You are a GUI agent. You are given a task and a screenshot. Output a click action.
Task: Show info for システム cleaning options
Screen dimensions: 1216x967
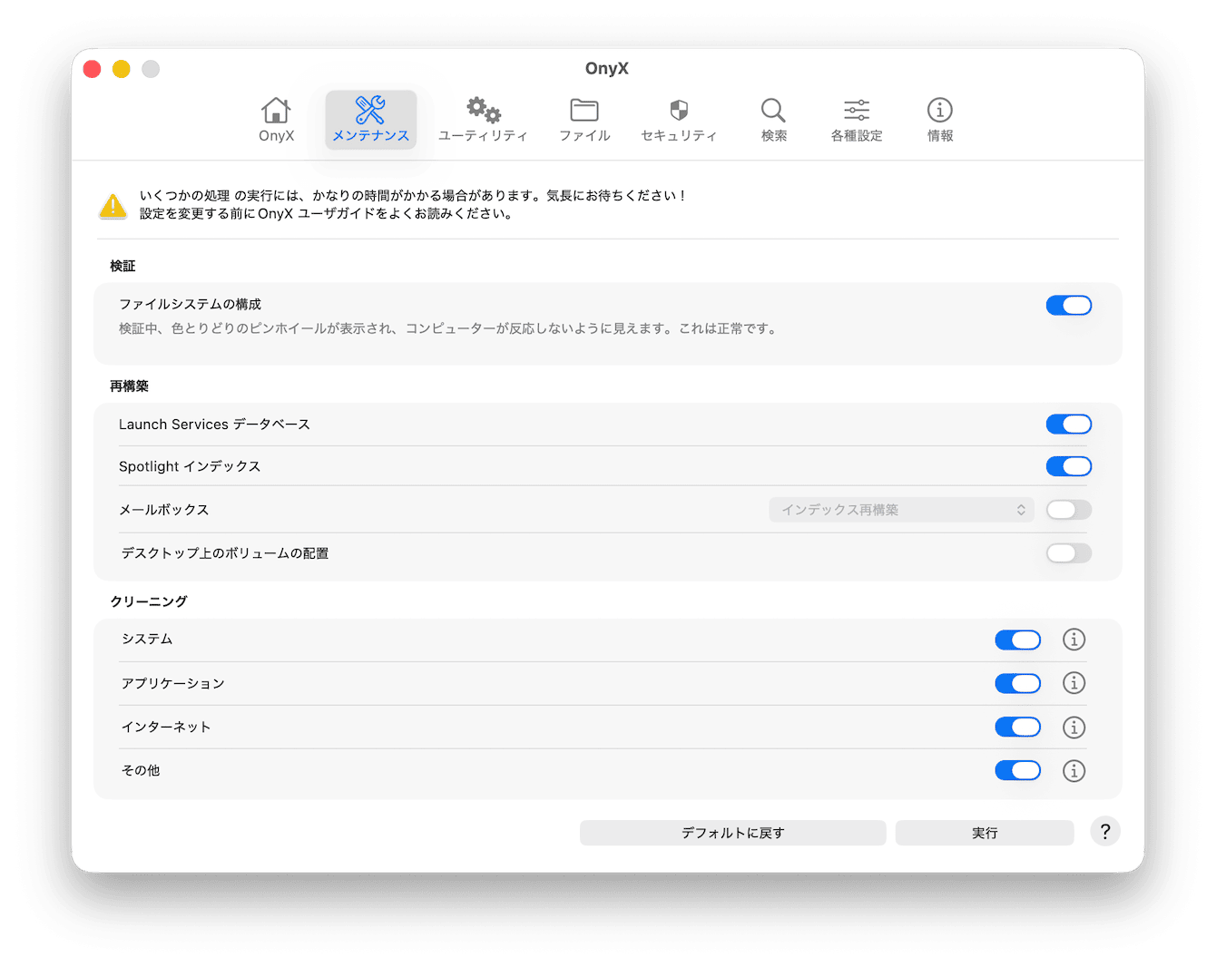(1074, 639)
